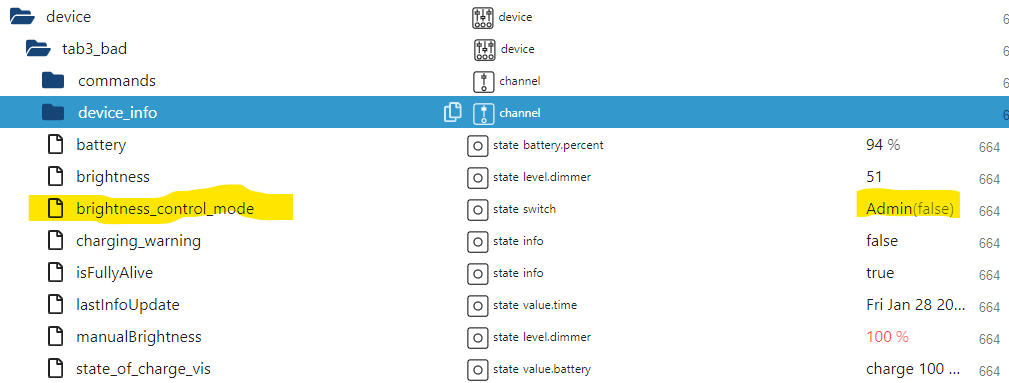Click the file icon beside charging_warning
This screenshot has height=383, width=1009.
click(57, 241)
